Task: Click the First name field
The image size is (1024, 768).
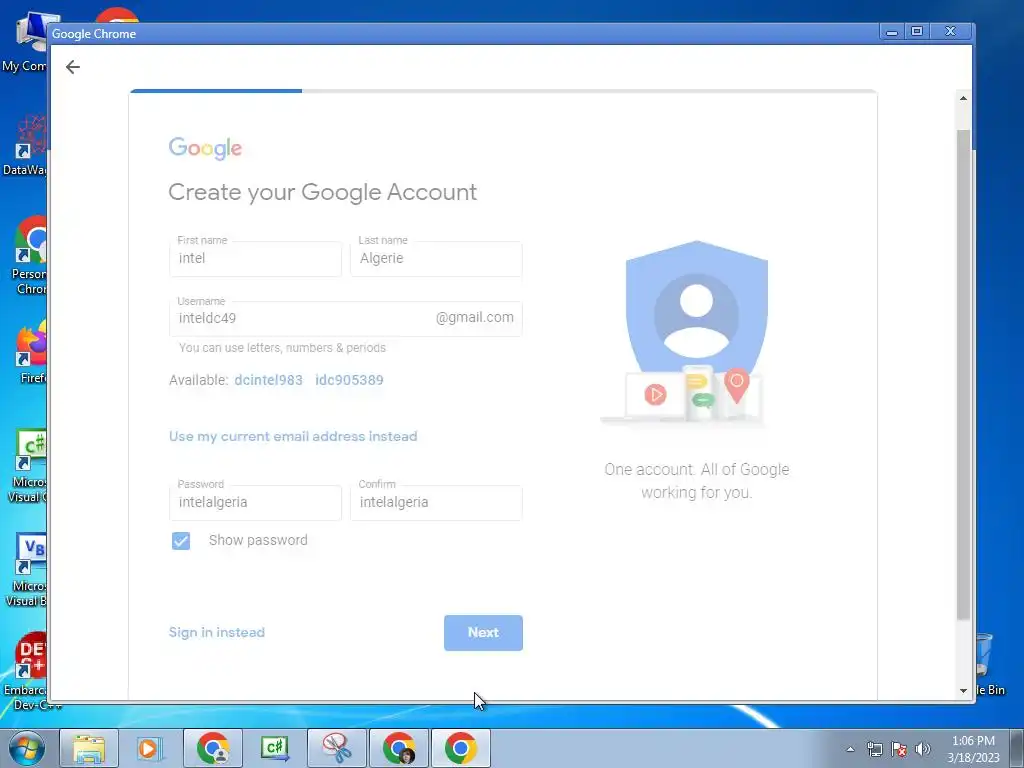Action: (255, 259)
